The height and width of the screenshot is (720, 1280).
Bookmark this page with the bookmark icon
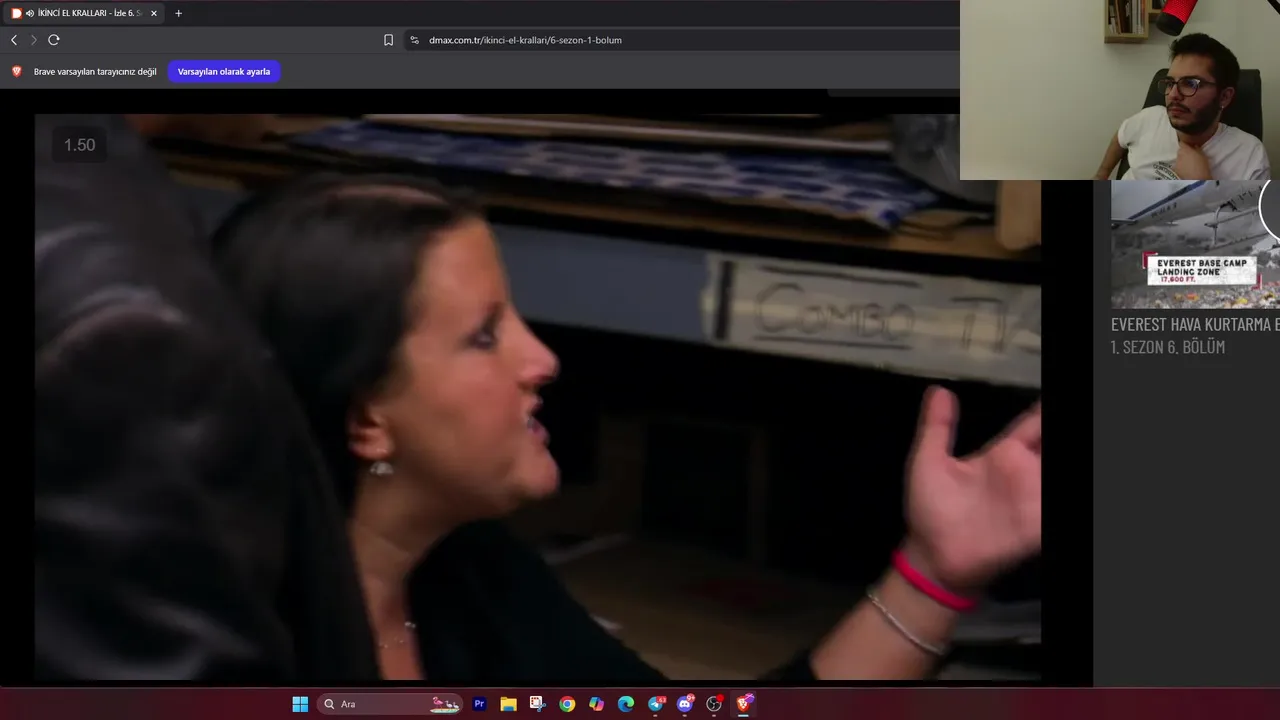point(388,40)
